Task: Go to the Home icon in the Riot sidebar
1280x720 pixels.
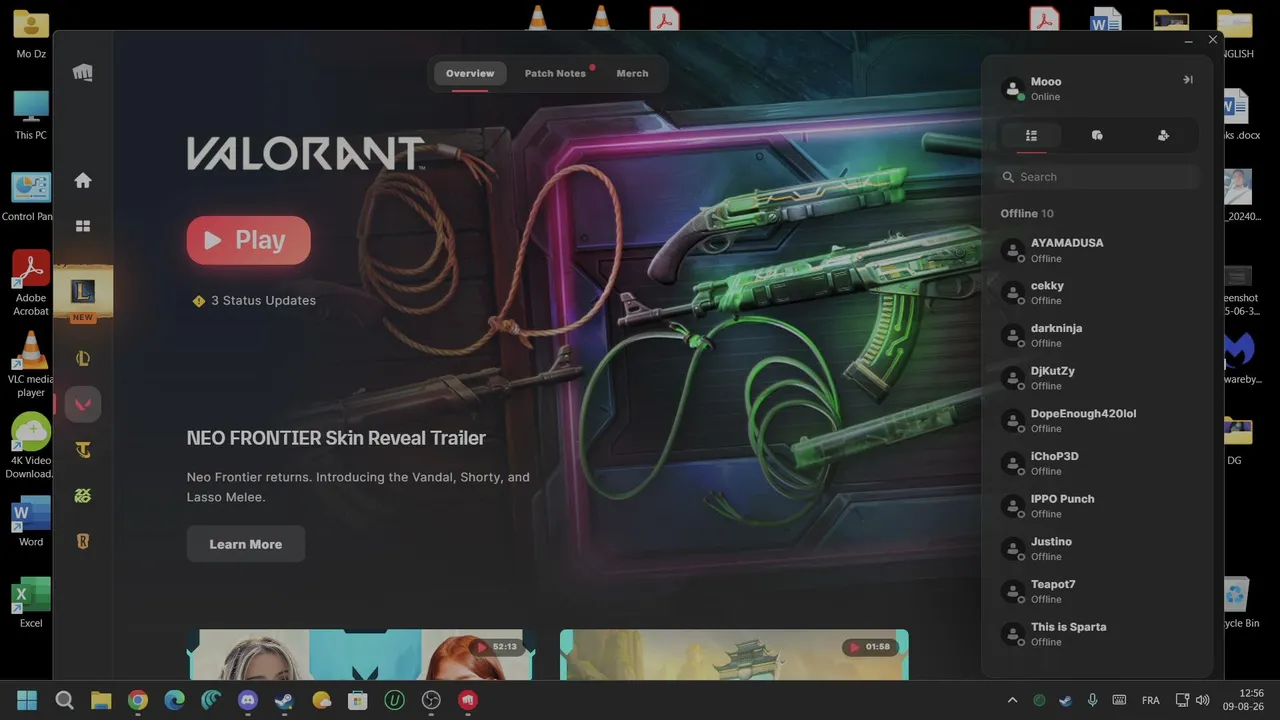Action: (83, 181)
